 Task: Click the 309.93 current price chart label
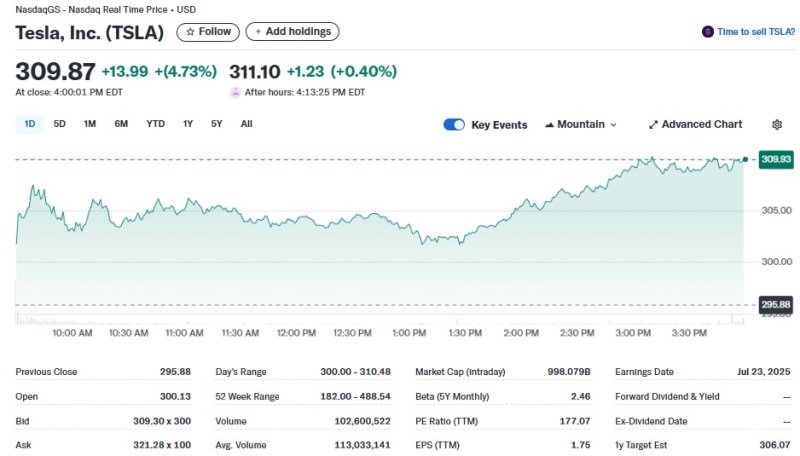coord(775,159)
